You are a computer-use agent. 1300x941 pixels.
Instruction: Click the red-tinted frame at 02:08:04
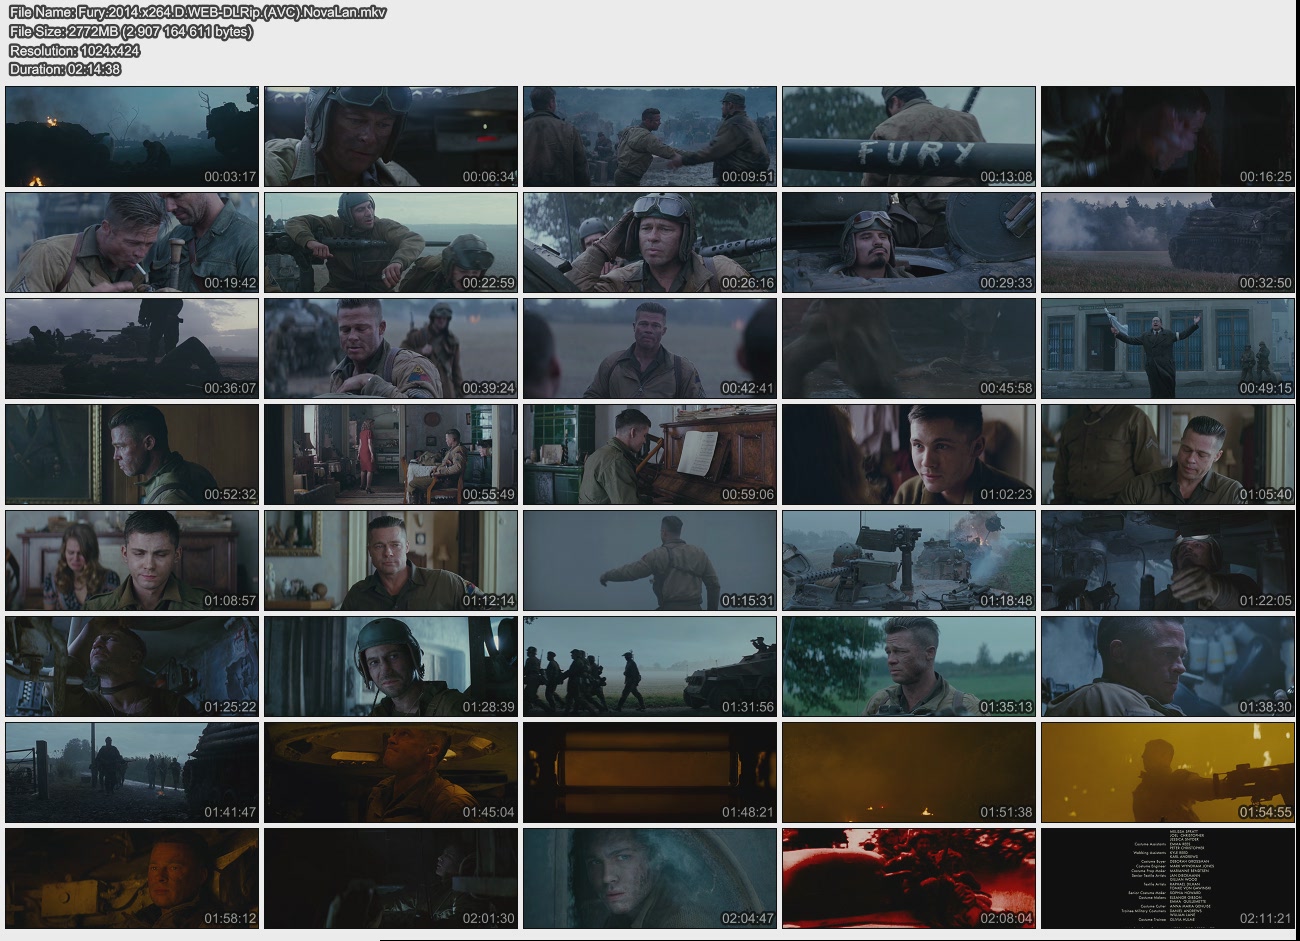click(x=908, y=878)
